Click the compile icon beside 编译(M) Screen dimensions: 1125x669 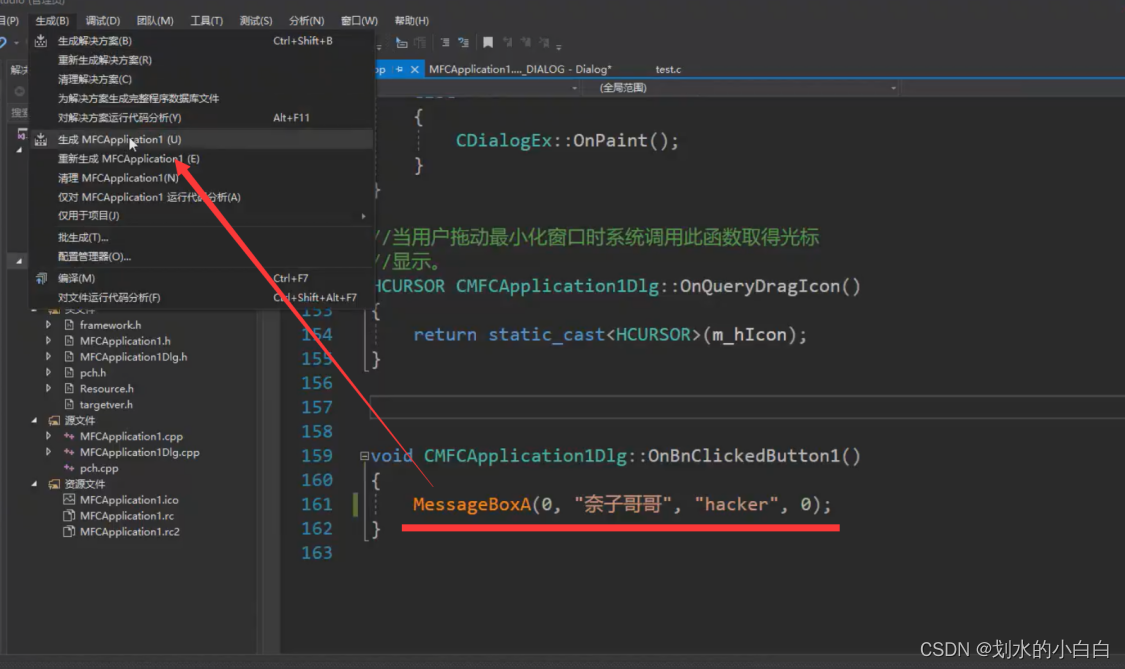[x=41, y=278]
